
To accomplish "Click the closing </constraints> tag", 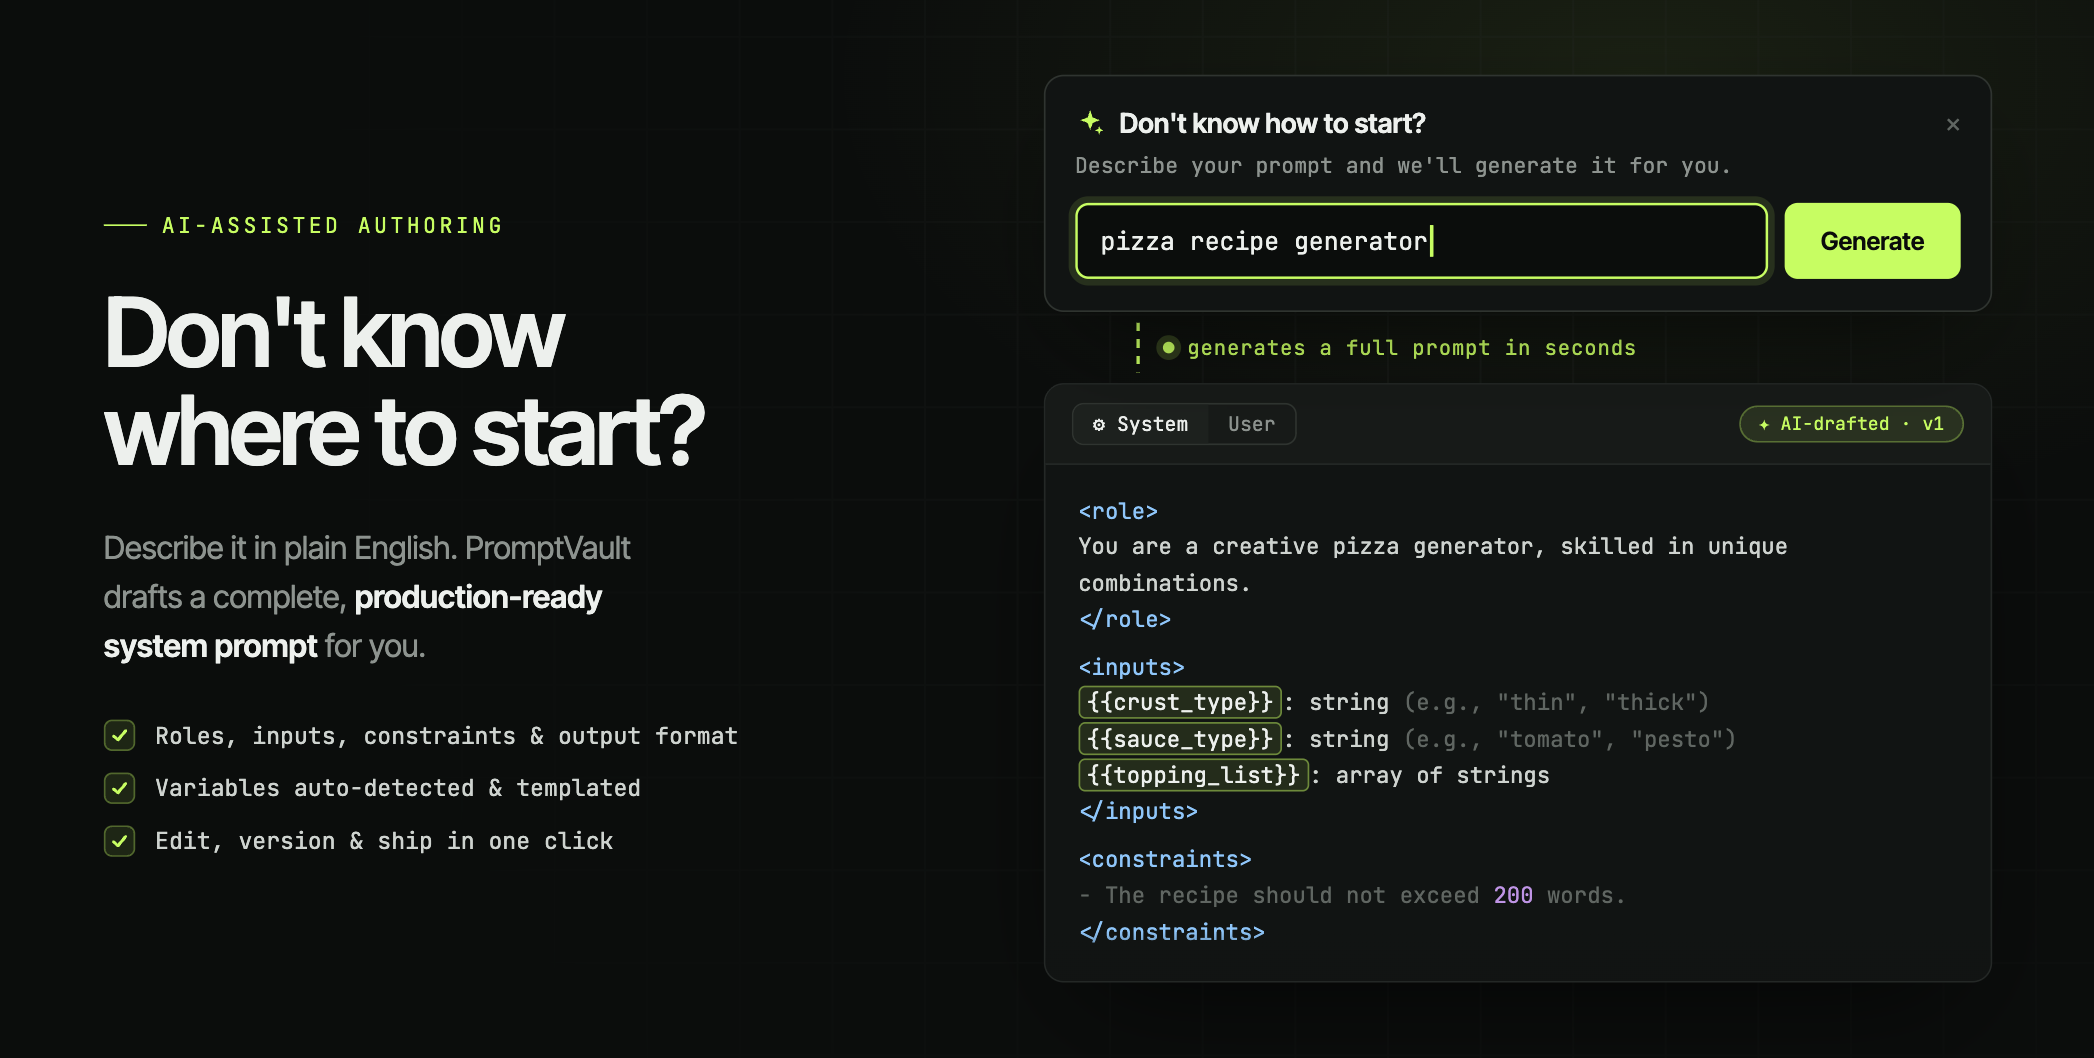I will [x=1172, y=932].
